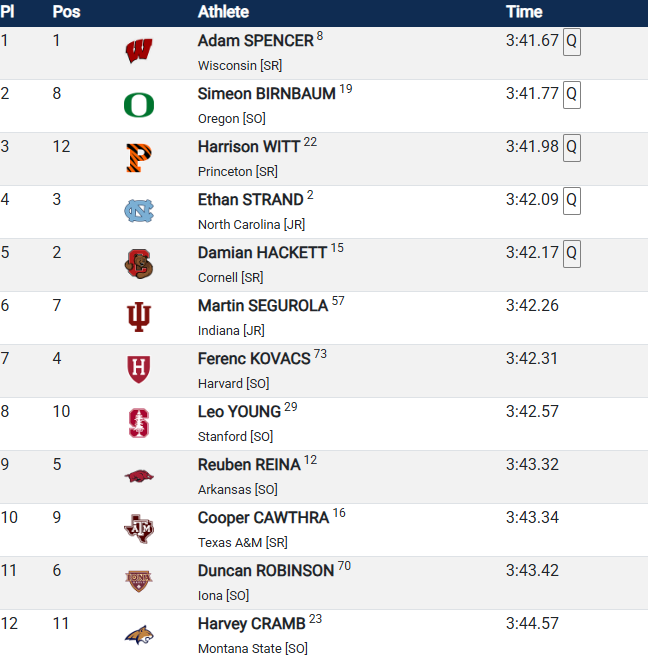Click the Cornell bear logo
648x661 pixels.
(139, 264)
